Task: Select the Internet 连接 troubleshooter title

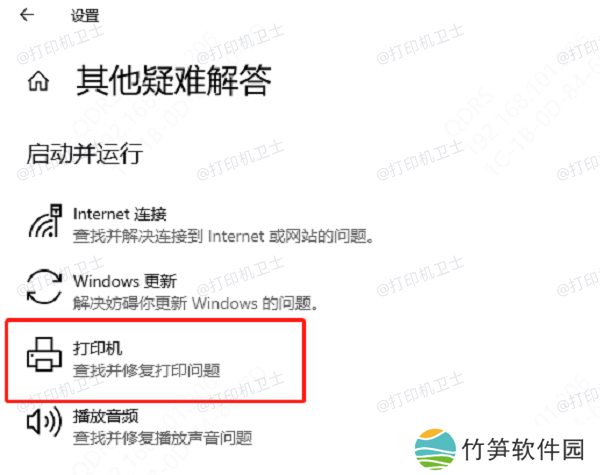Action: (120, 214)
